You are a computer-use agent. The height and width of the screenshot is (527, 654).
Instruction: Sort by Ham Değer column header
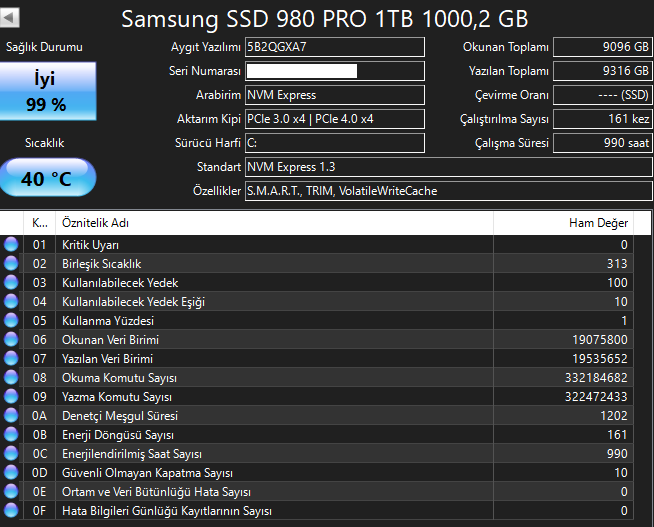pyautogui.click(x=563, y=223)
